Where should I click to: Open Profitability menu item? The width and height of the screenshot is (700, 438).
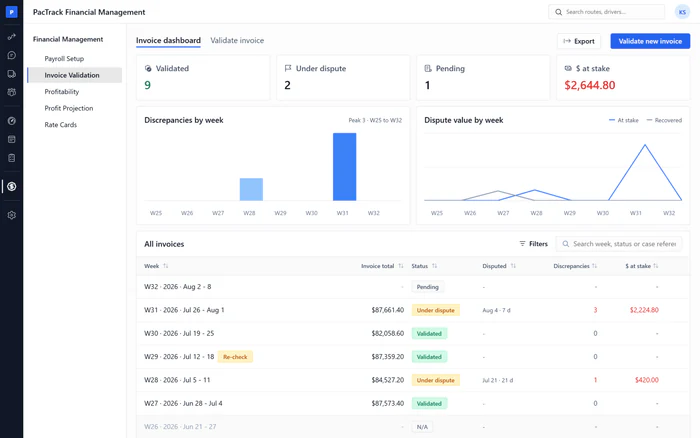(x=62, y=92)
